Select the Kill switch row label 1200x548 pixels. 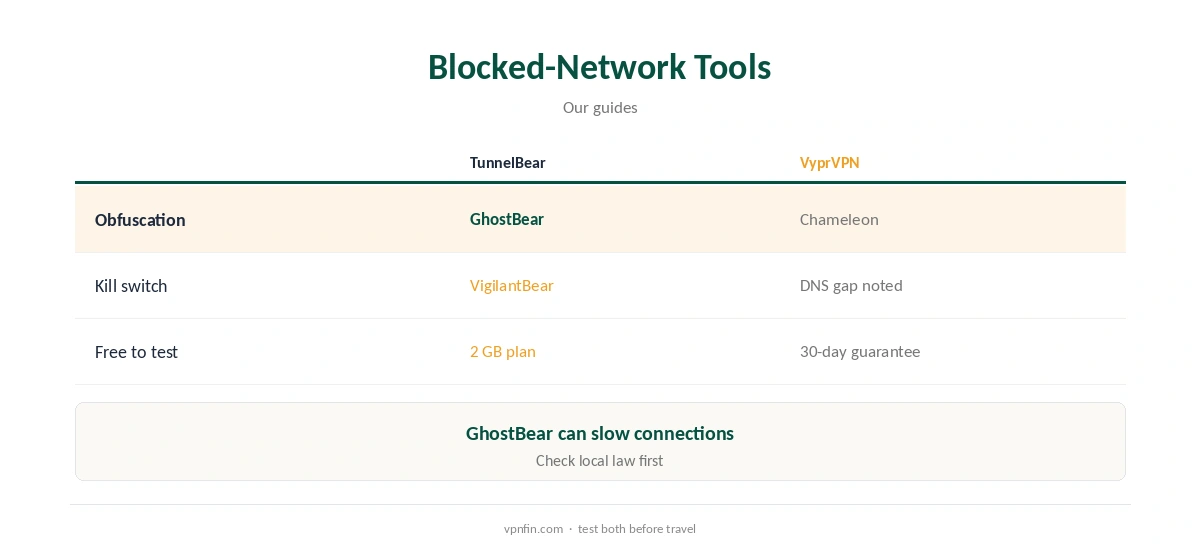click(131, 286)
